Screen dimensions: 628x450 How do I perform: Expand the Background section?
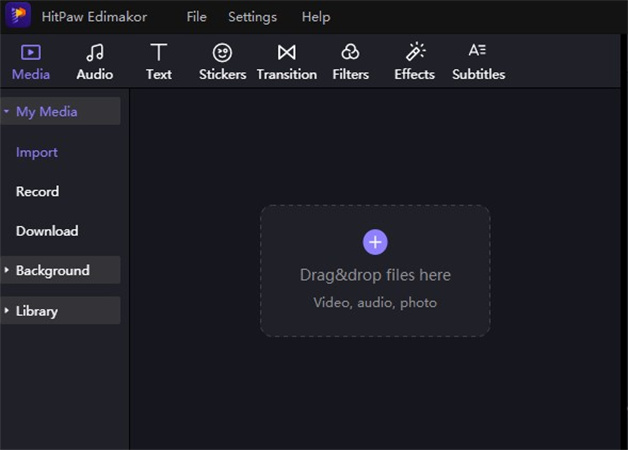(52, 270)
